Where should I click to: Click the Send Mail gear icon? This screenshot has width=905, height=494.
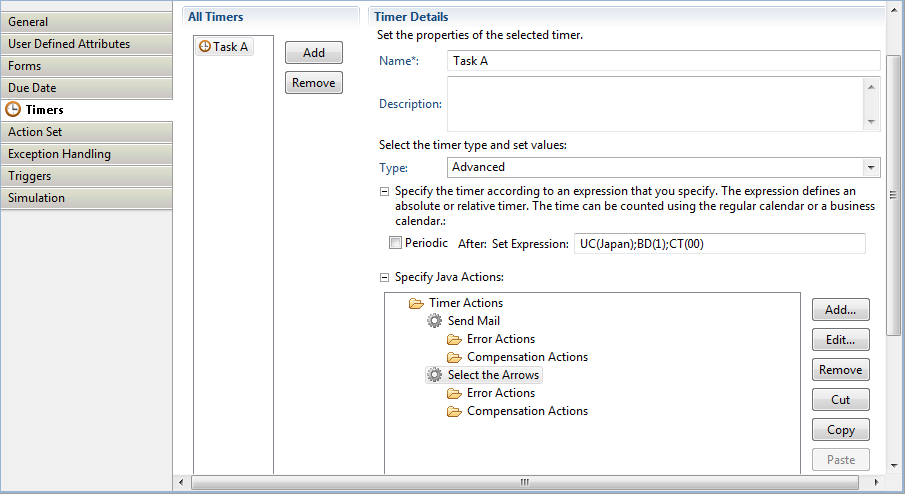pos(434,321)
